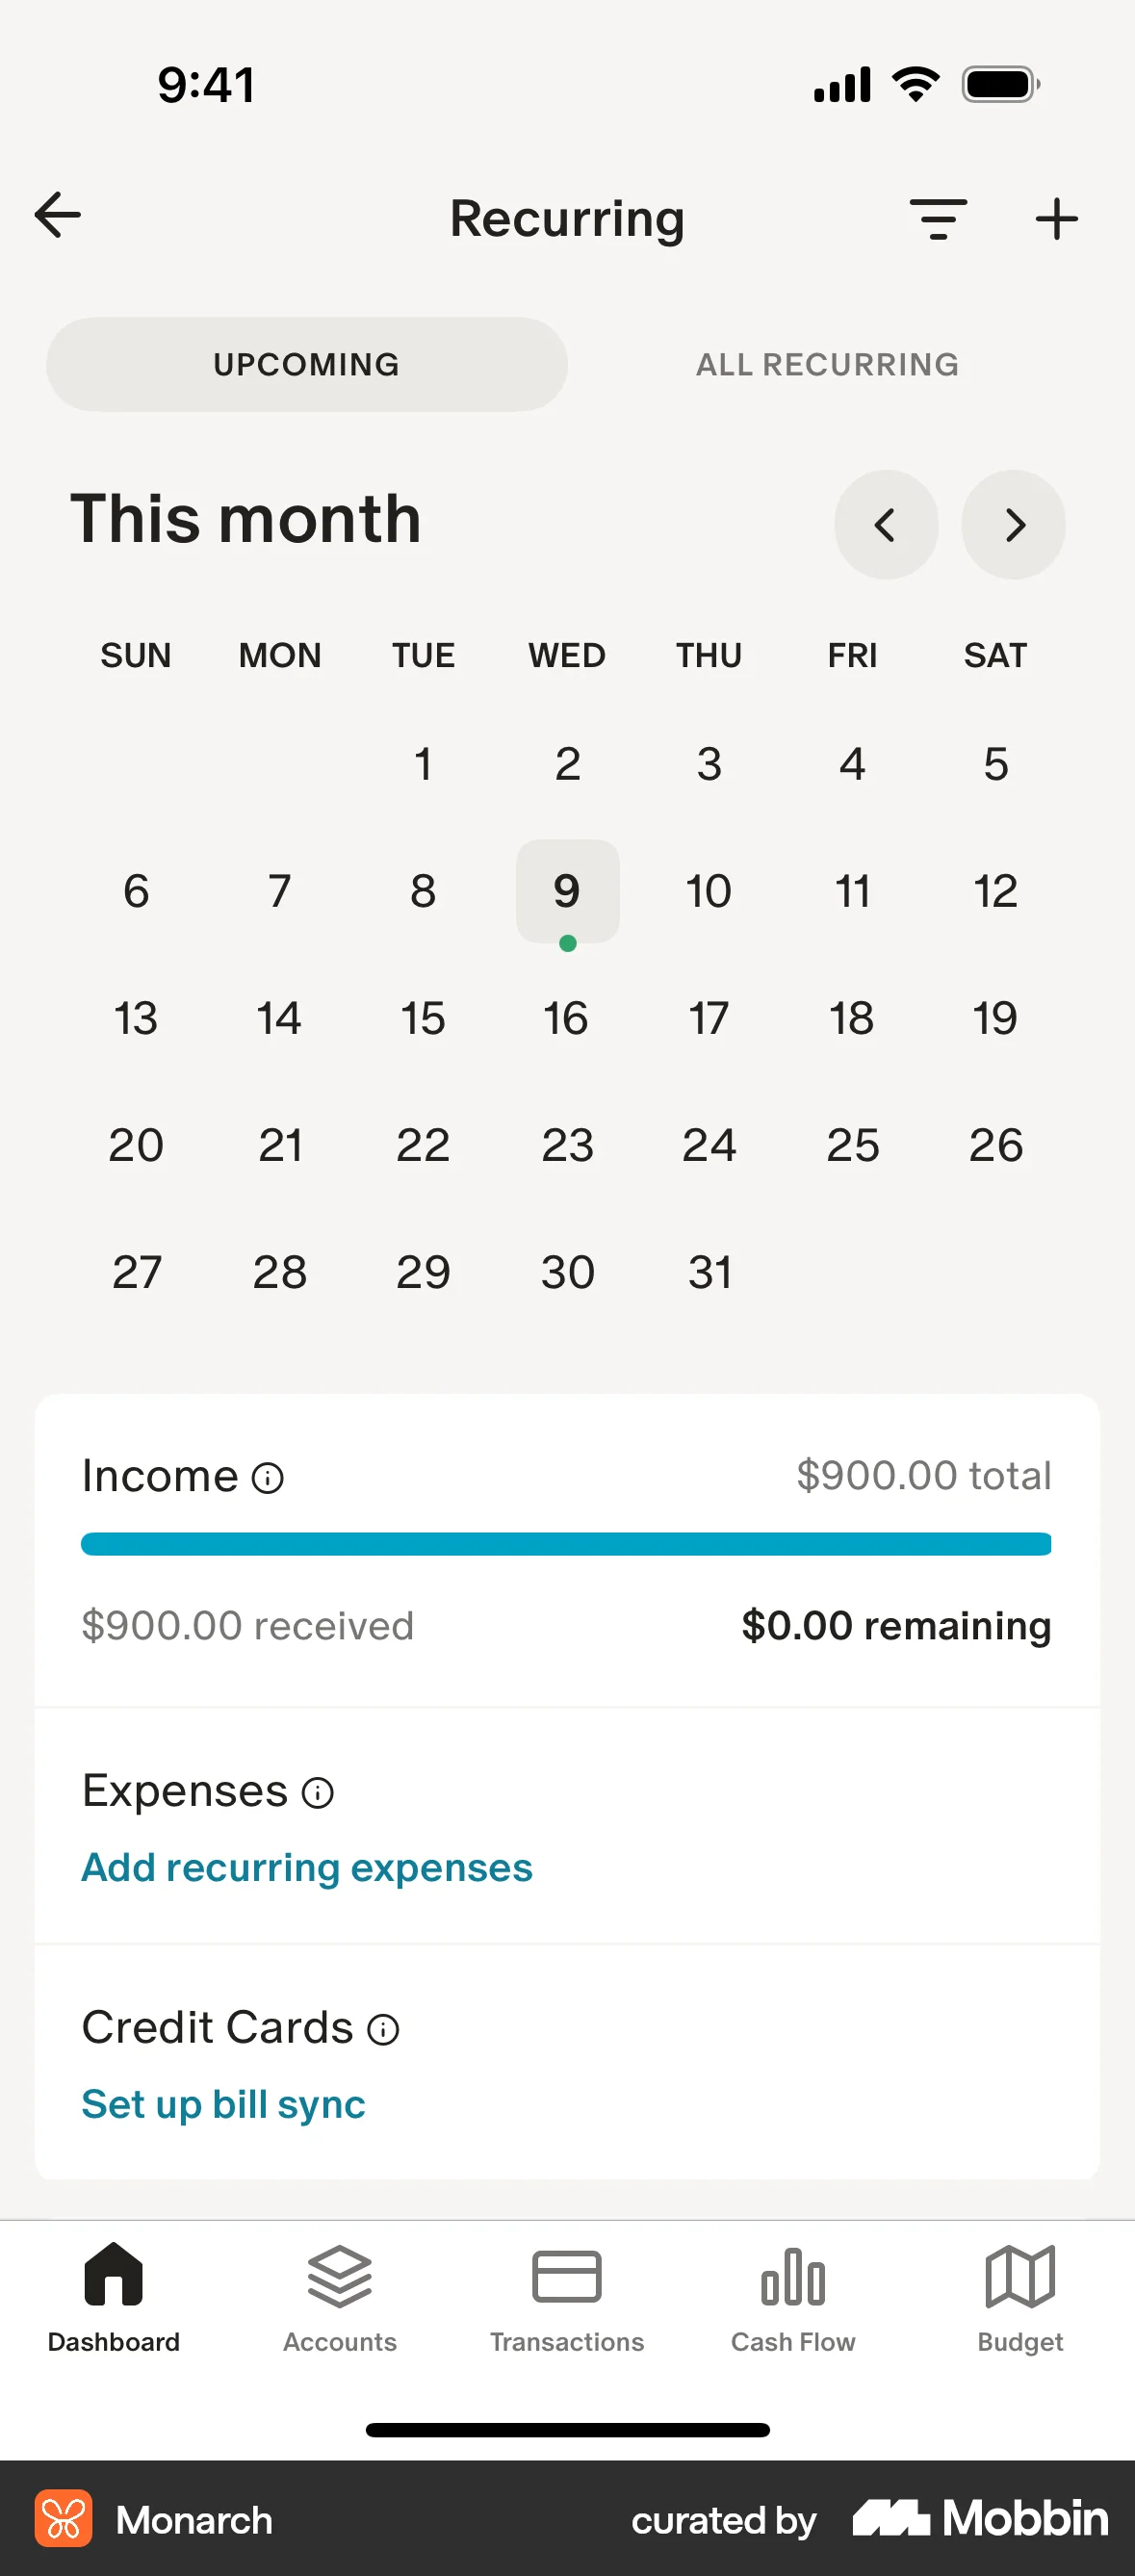Open the Dashboard tab

point(114,2295)
